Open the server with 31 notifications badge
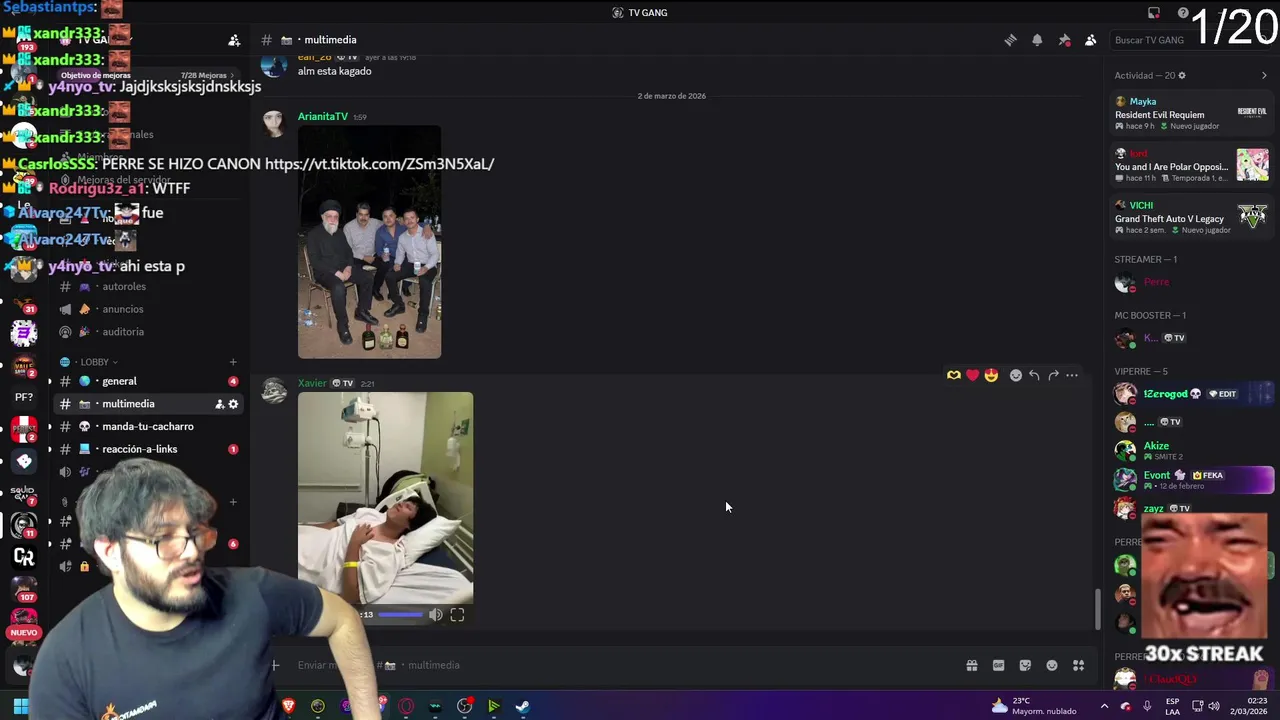Viewport: 1280px width, 720px height. click(24, 301)
